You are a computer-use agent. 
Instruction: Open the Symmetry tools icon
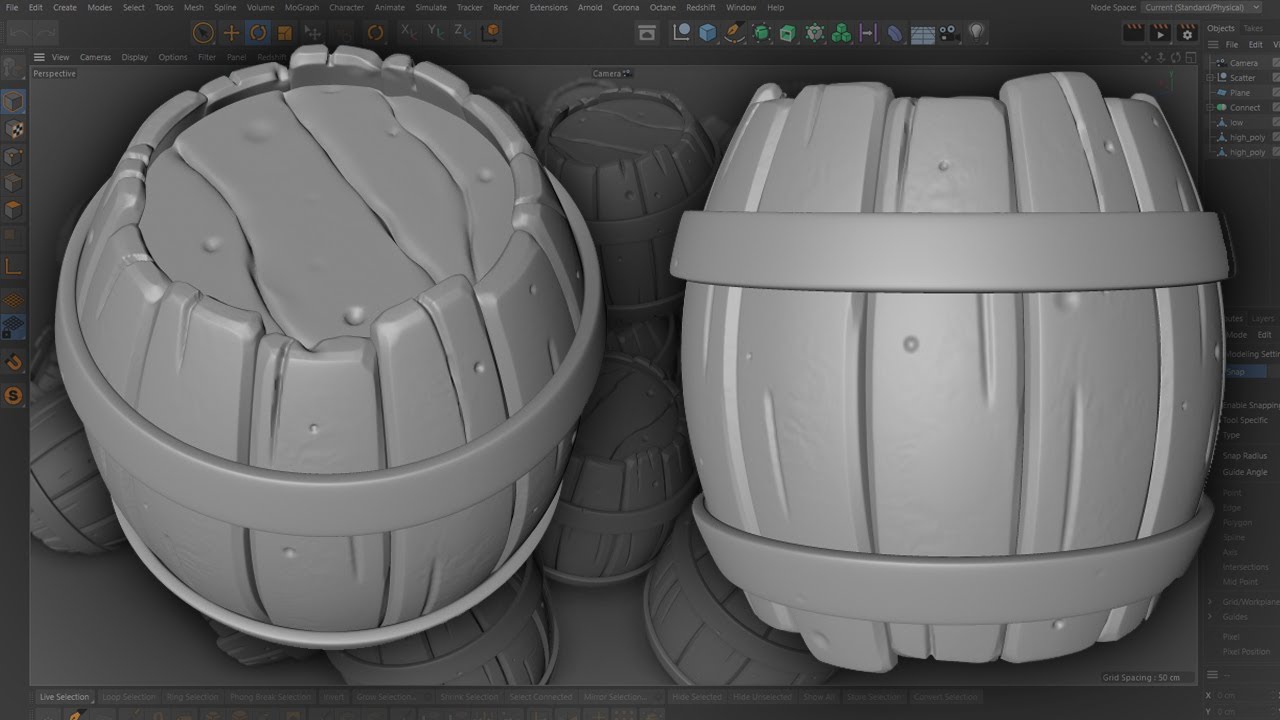click(x=868, y=33)
